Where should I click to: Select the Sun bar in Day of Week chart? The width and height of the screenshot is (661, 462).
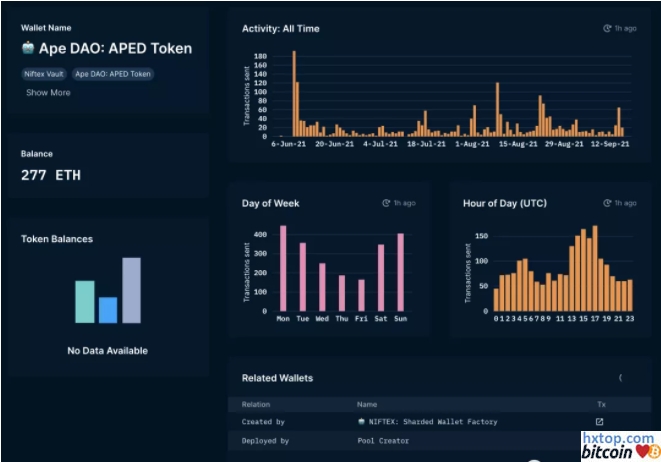pos(400,272)
